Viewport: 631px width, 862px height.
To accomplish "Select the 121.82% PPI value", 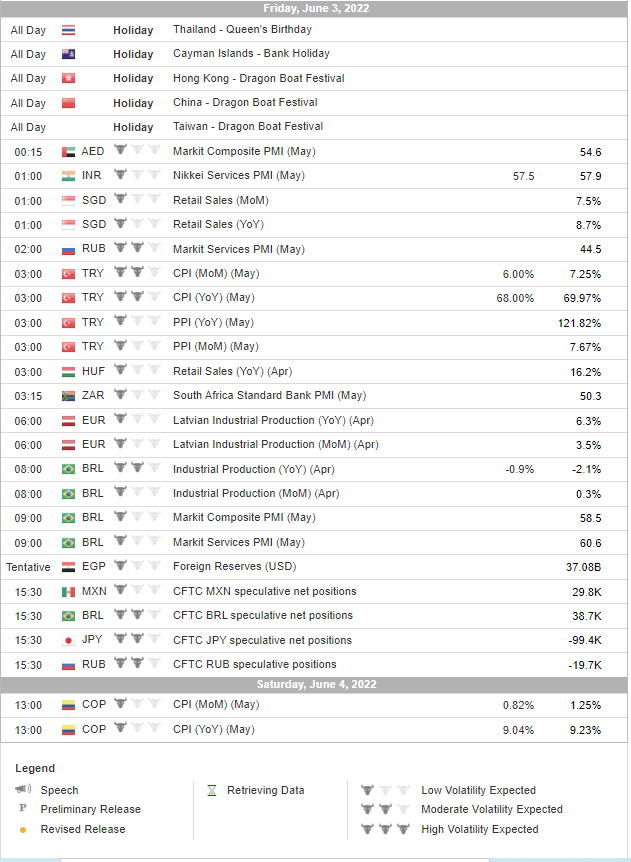I will pos(579,323).
